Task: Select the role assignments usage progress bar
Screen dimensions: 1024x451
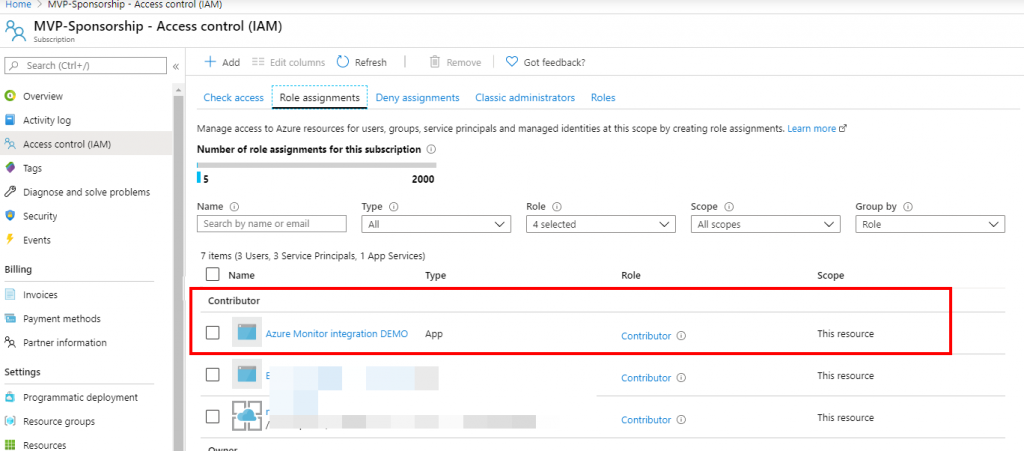Action: pyautogui.click(x=317, y=165)
